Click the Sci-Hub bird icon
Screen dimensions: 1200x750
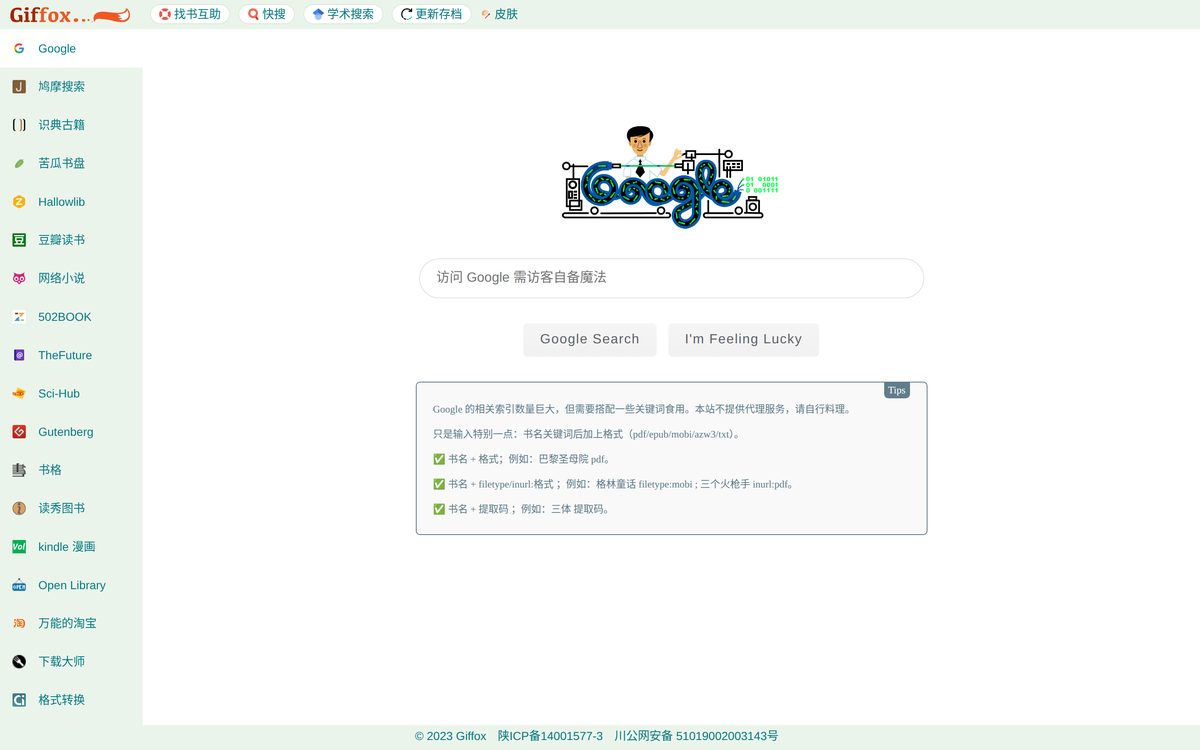[19, 393]
